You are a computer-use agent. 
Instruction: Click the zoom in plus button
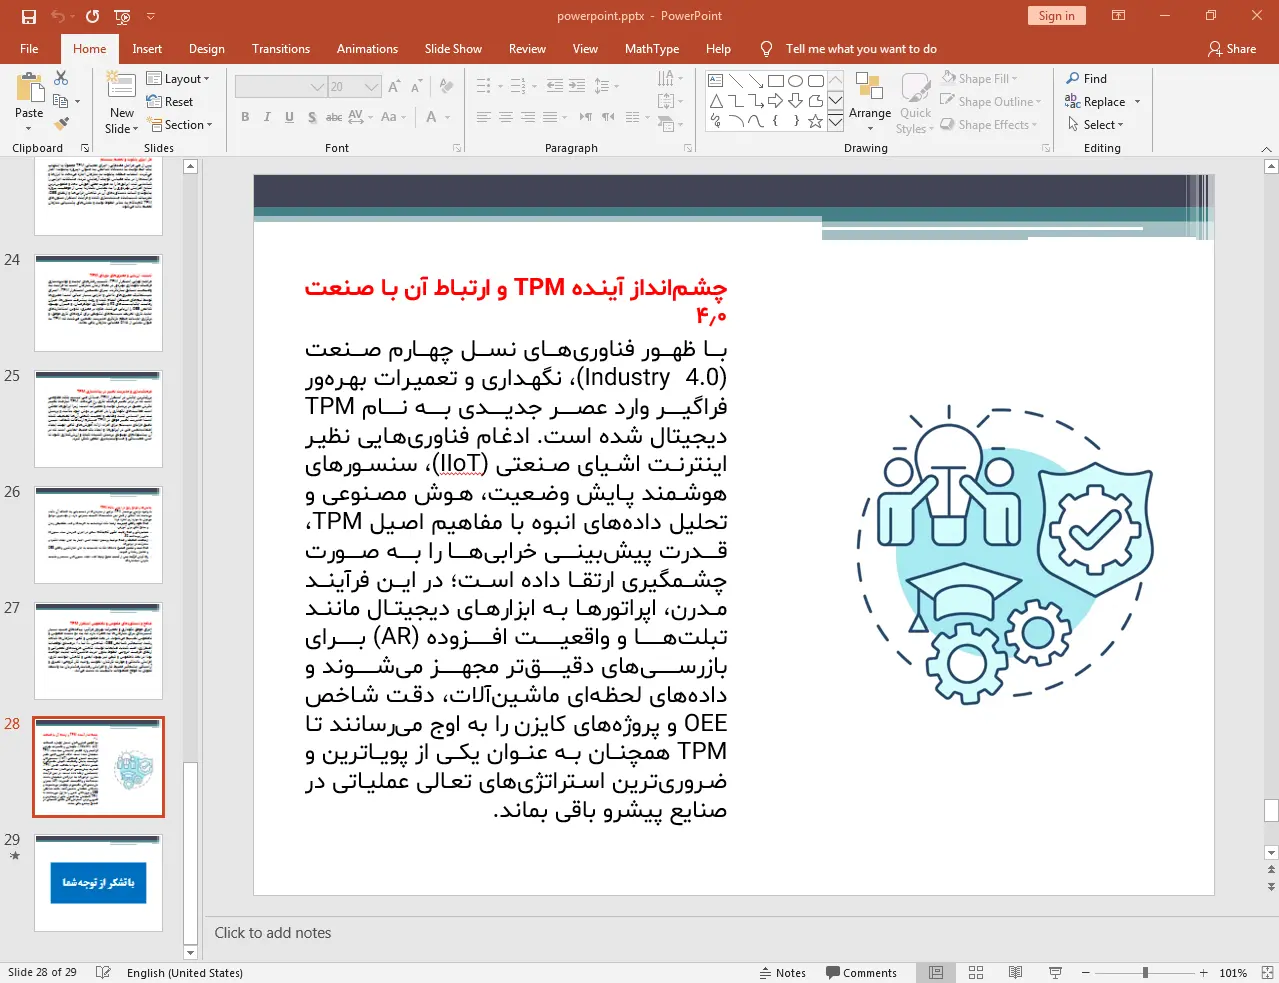[x=1203, y=972]
